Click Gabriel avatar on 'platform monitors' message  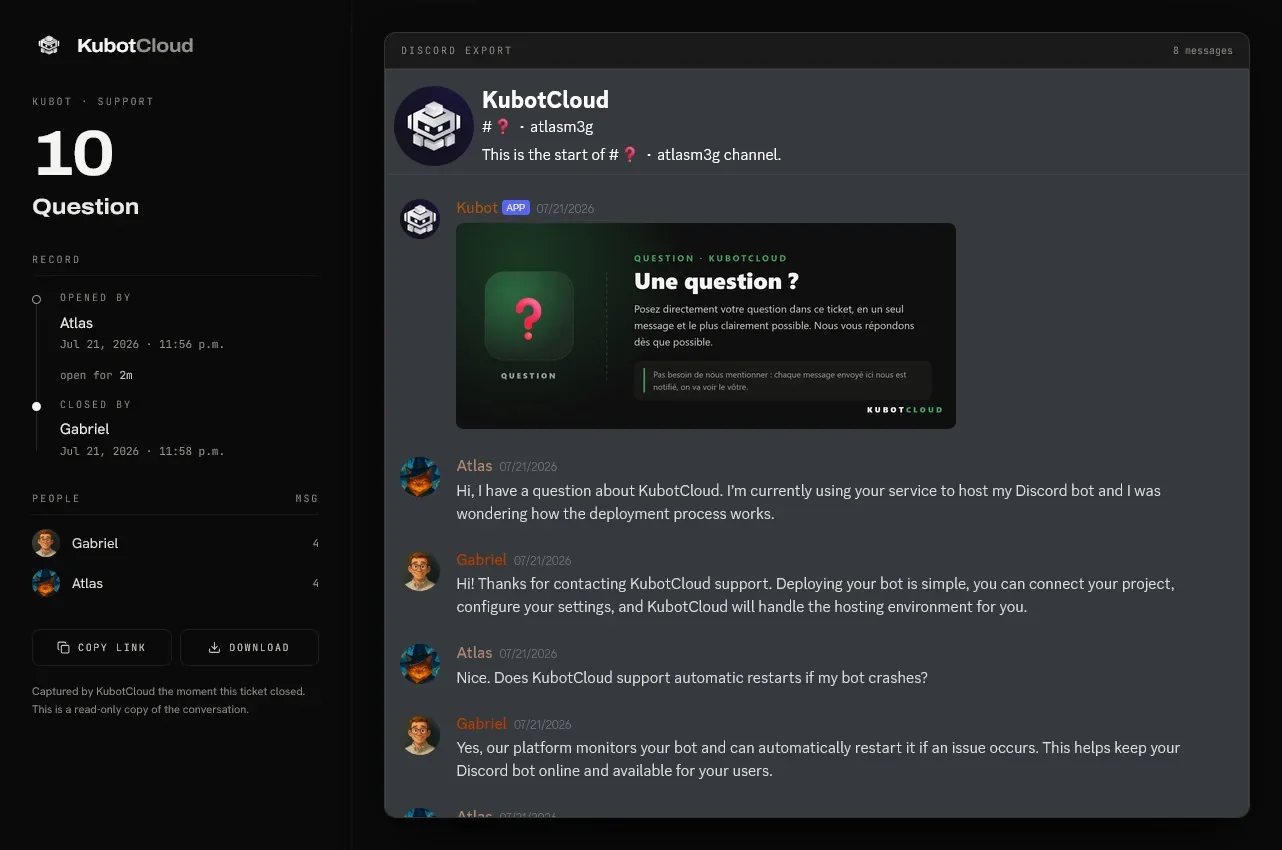pyautogui.click(x=420, y=735)
